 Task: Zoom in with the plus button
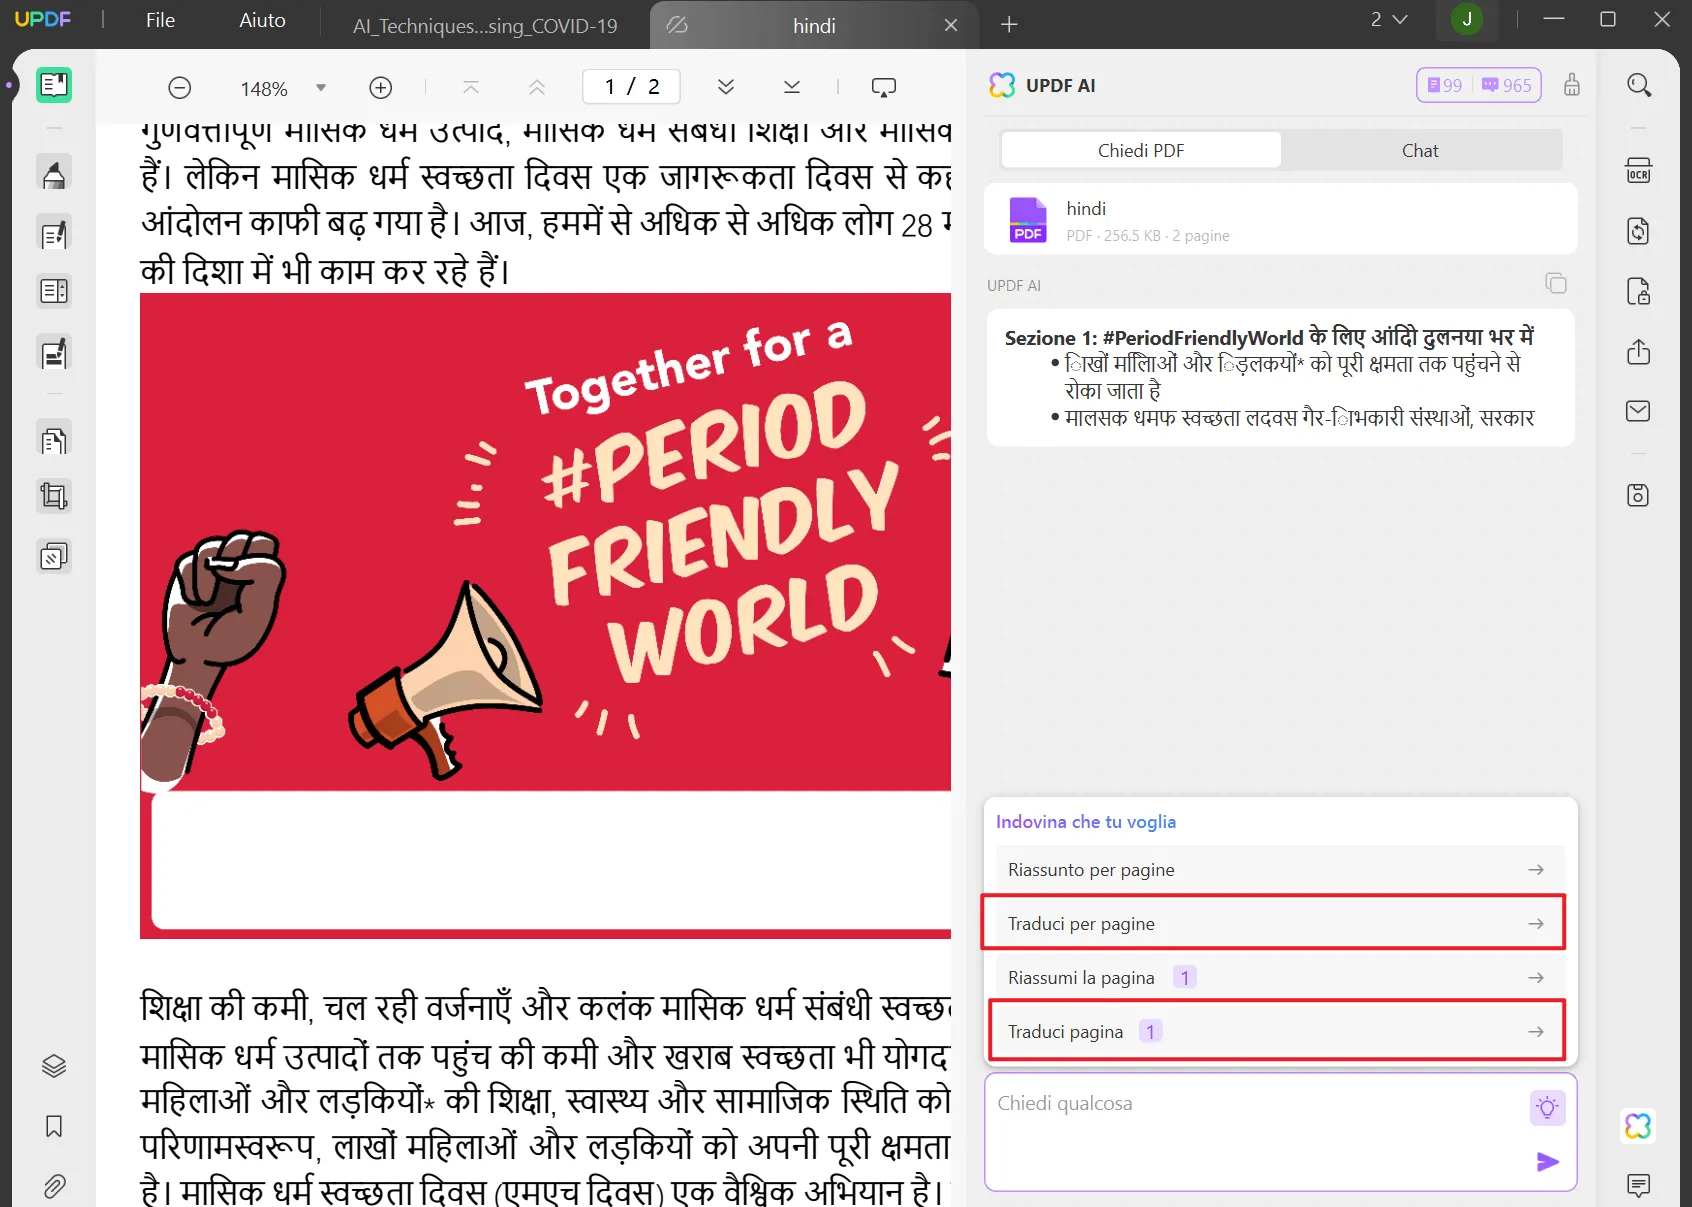(381, 88)
